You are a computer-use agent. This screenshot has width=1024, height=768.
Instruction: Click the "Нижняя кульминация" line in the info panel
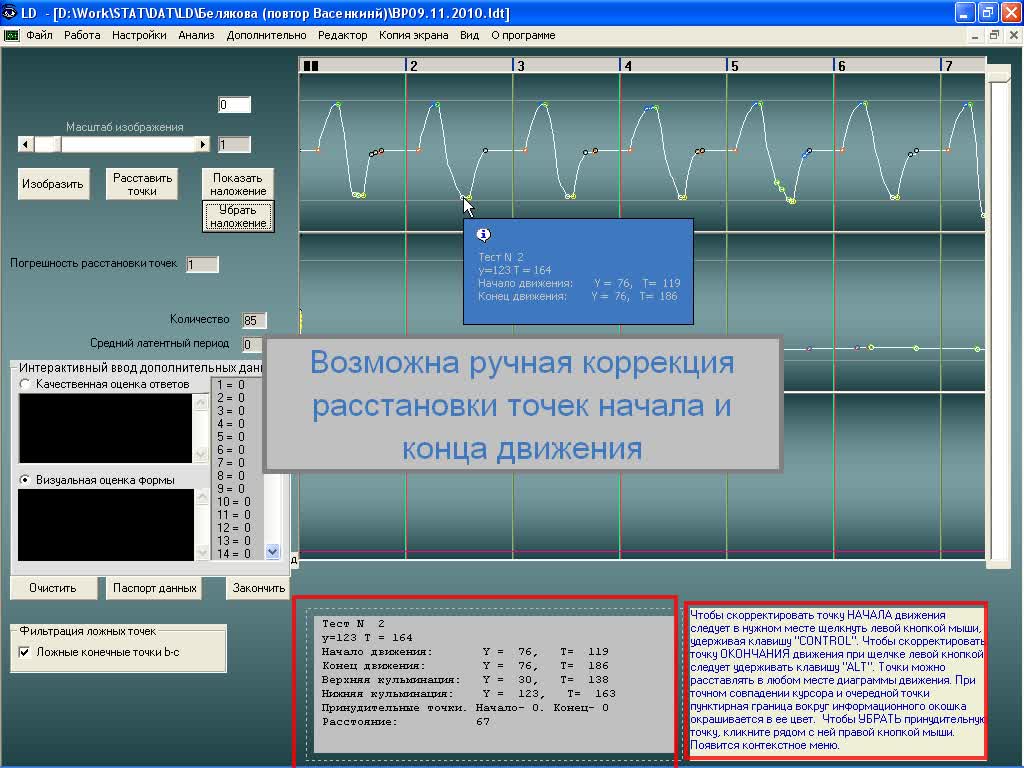[x=468, y=694]
